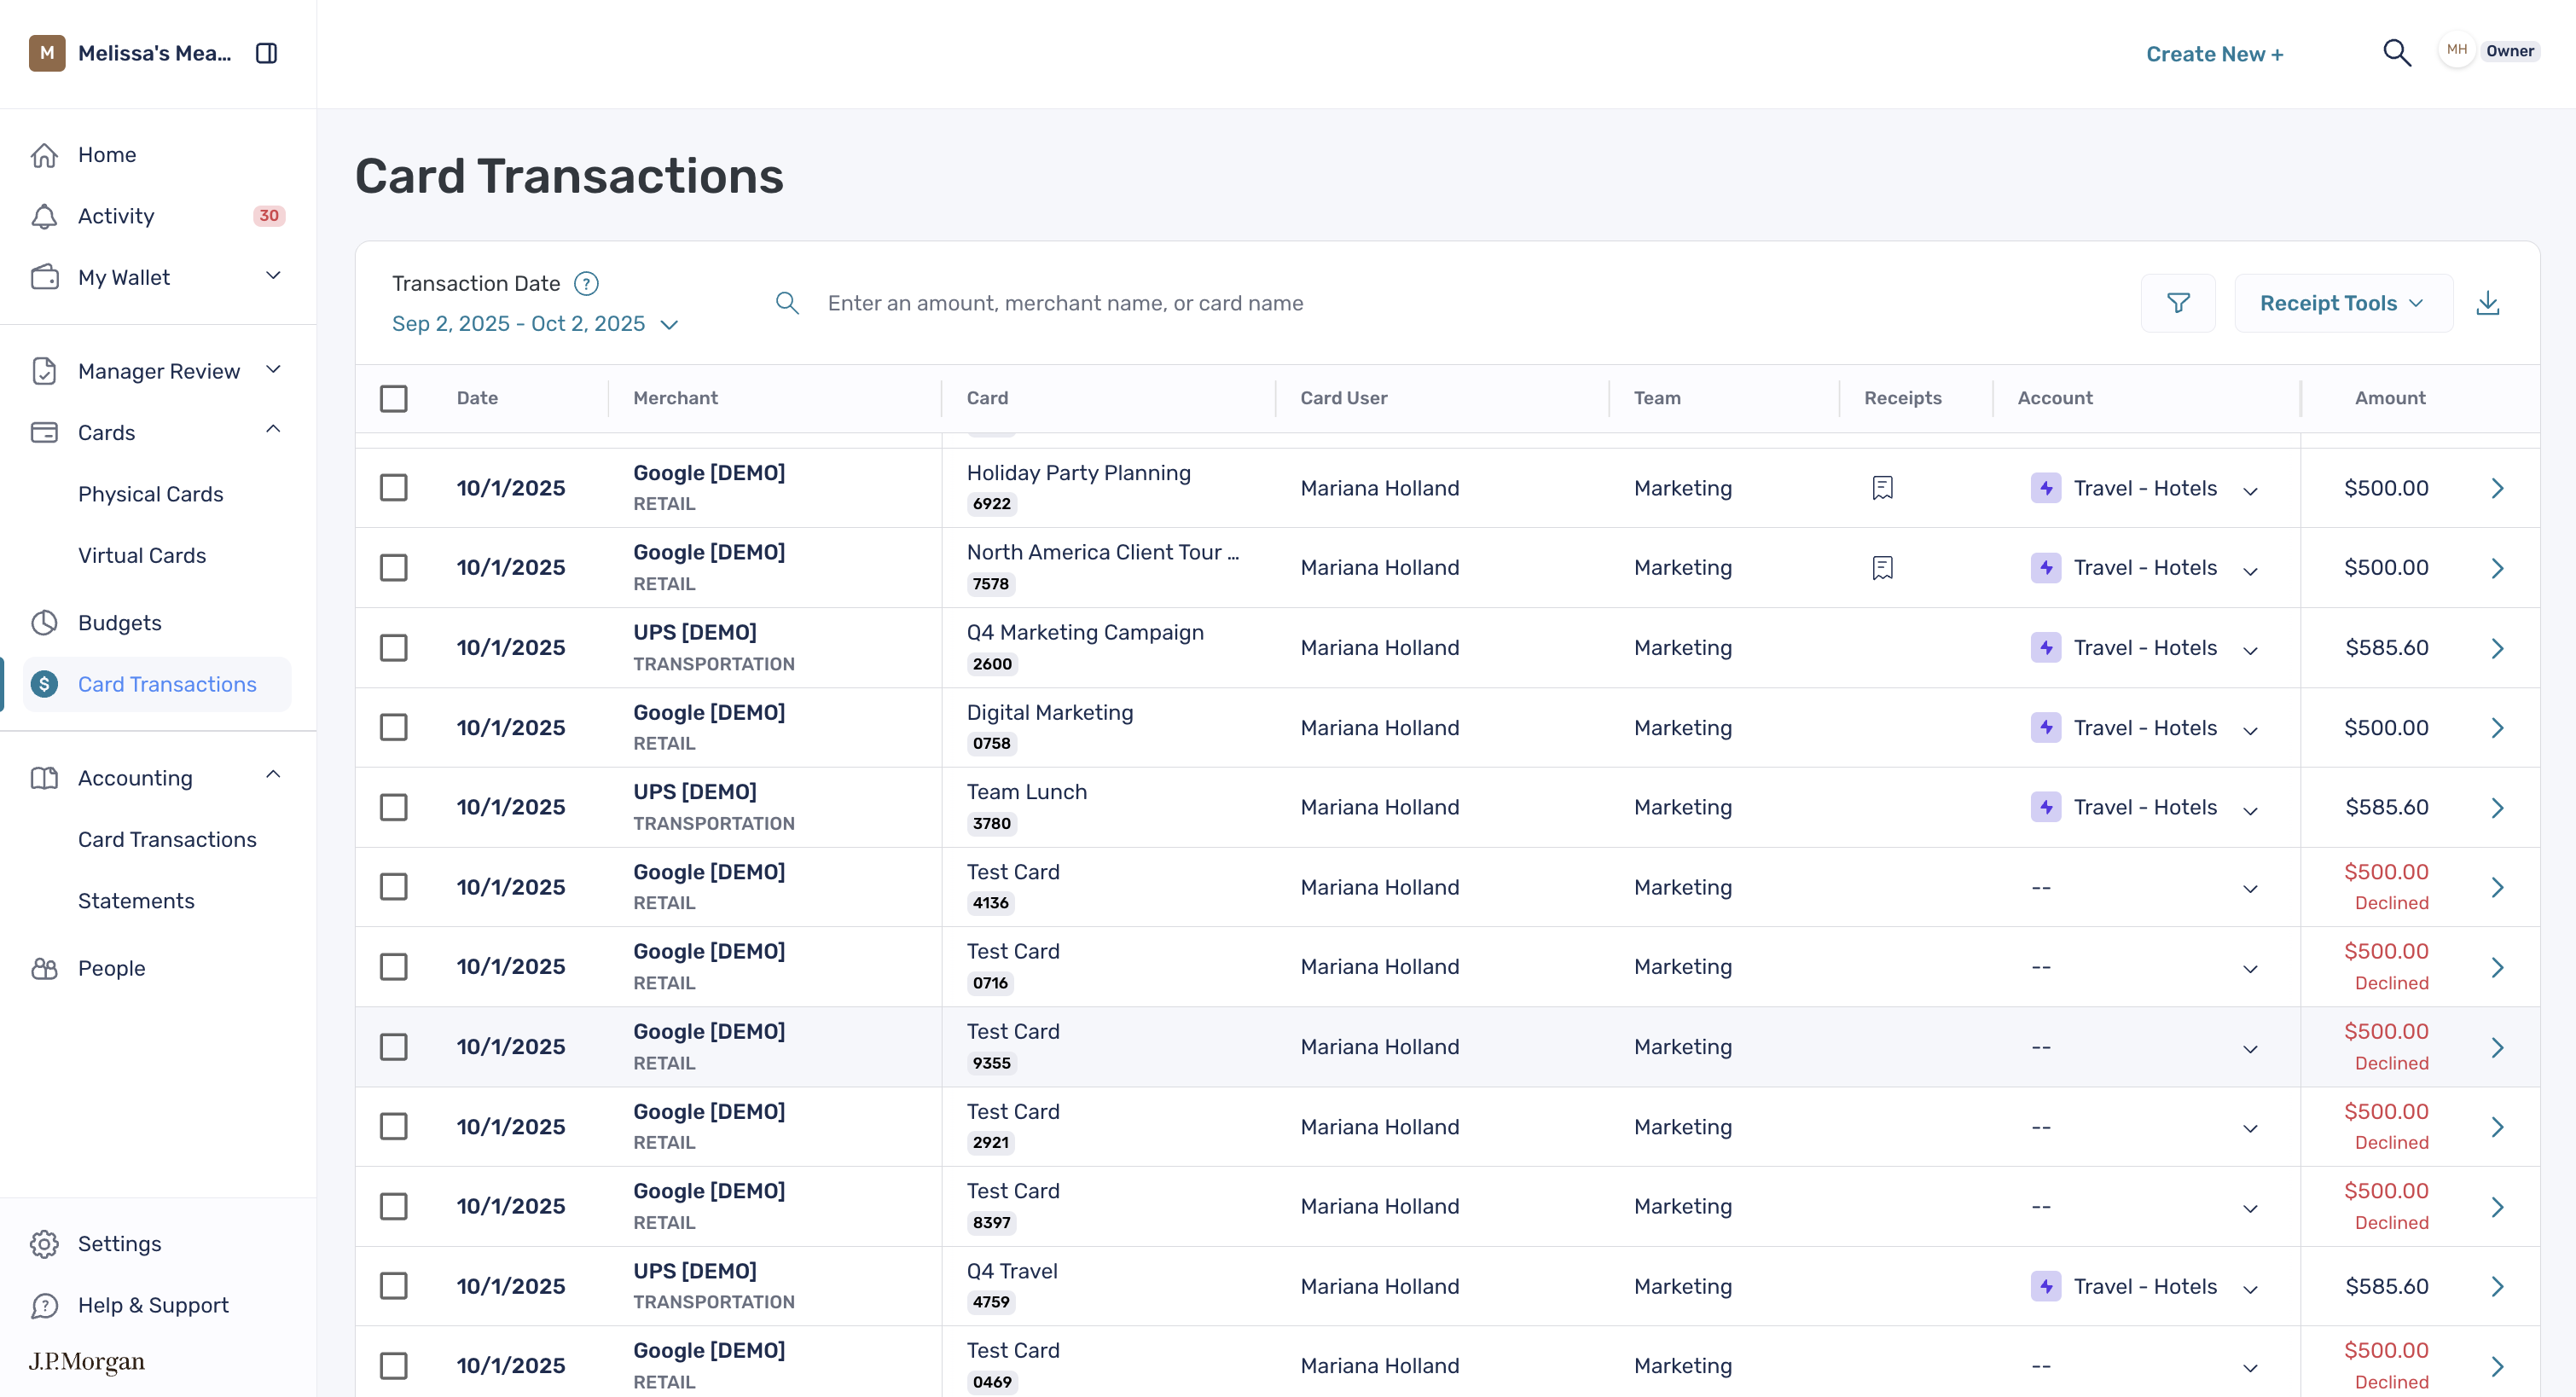Select checkbox for Q4 Travel row

394,1286
